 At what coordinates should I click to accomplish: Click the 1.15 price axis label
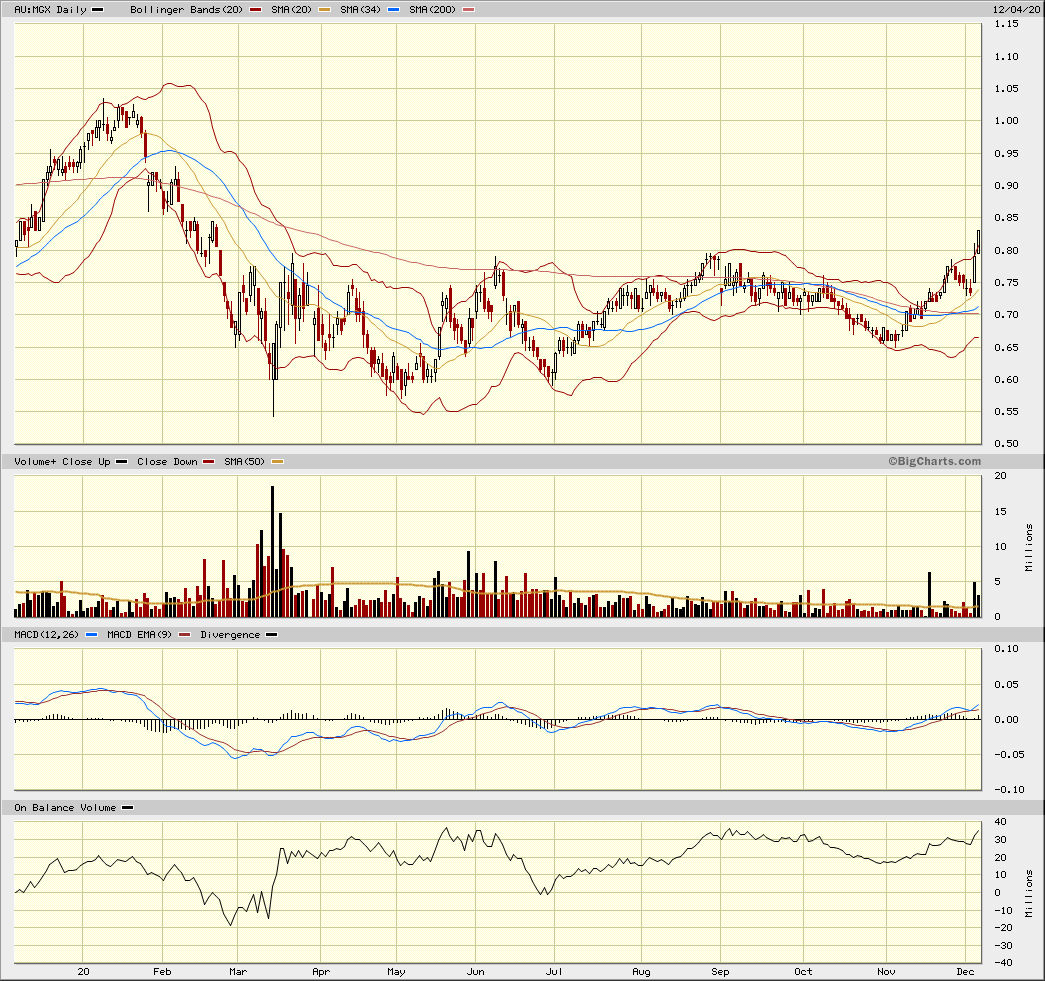(x=1006, y=24)
